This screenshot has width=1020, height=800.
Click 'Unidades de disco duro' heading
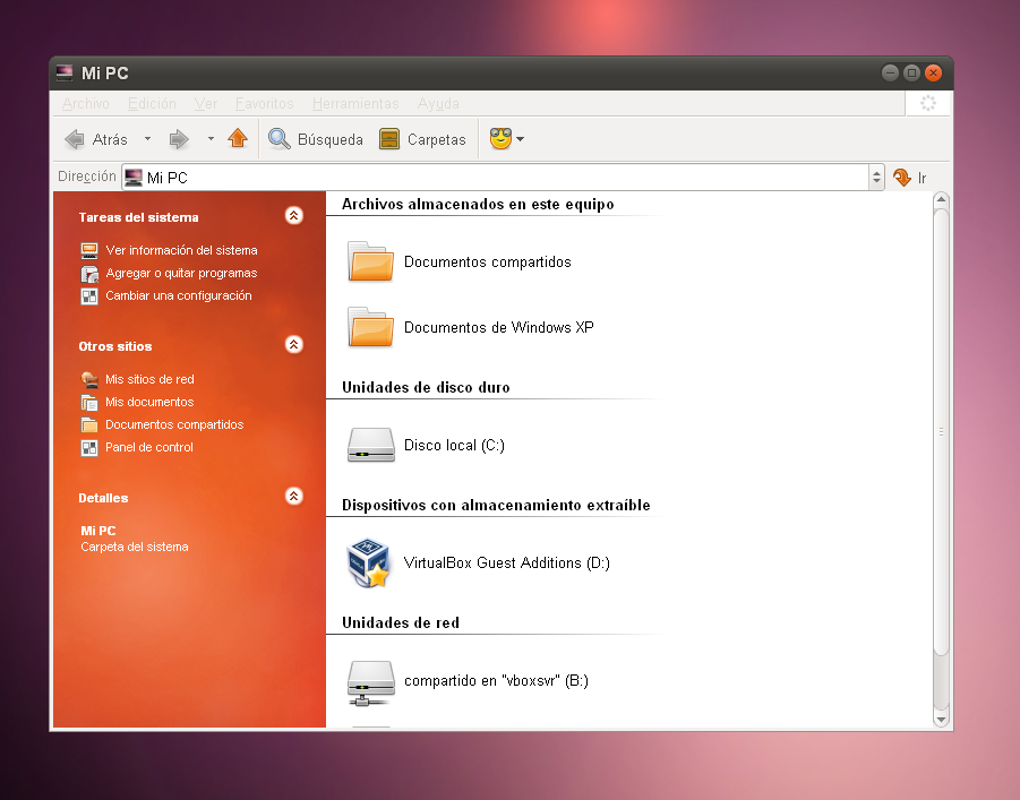coord(426,388)
